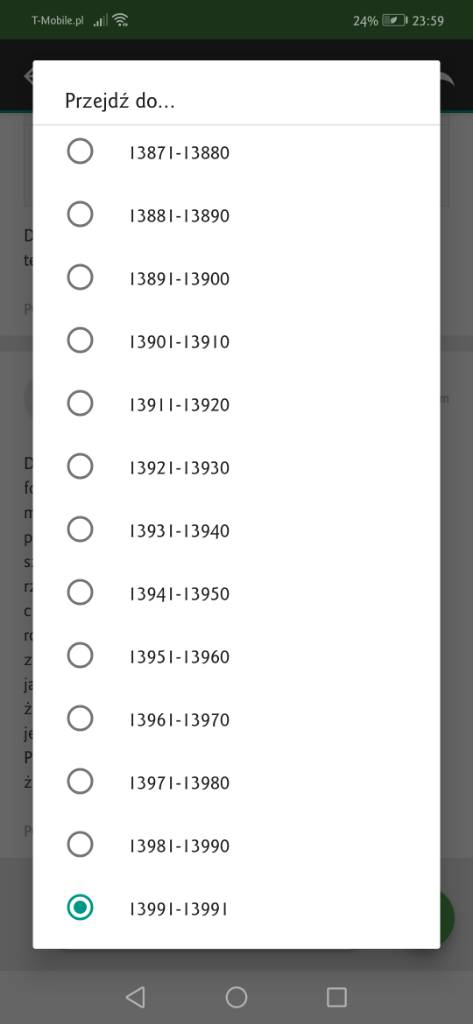Choose the 13891-13900 page range
This screenshot has height=1024, width=473.
click(236, 278)
